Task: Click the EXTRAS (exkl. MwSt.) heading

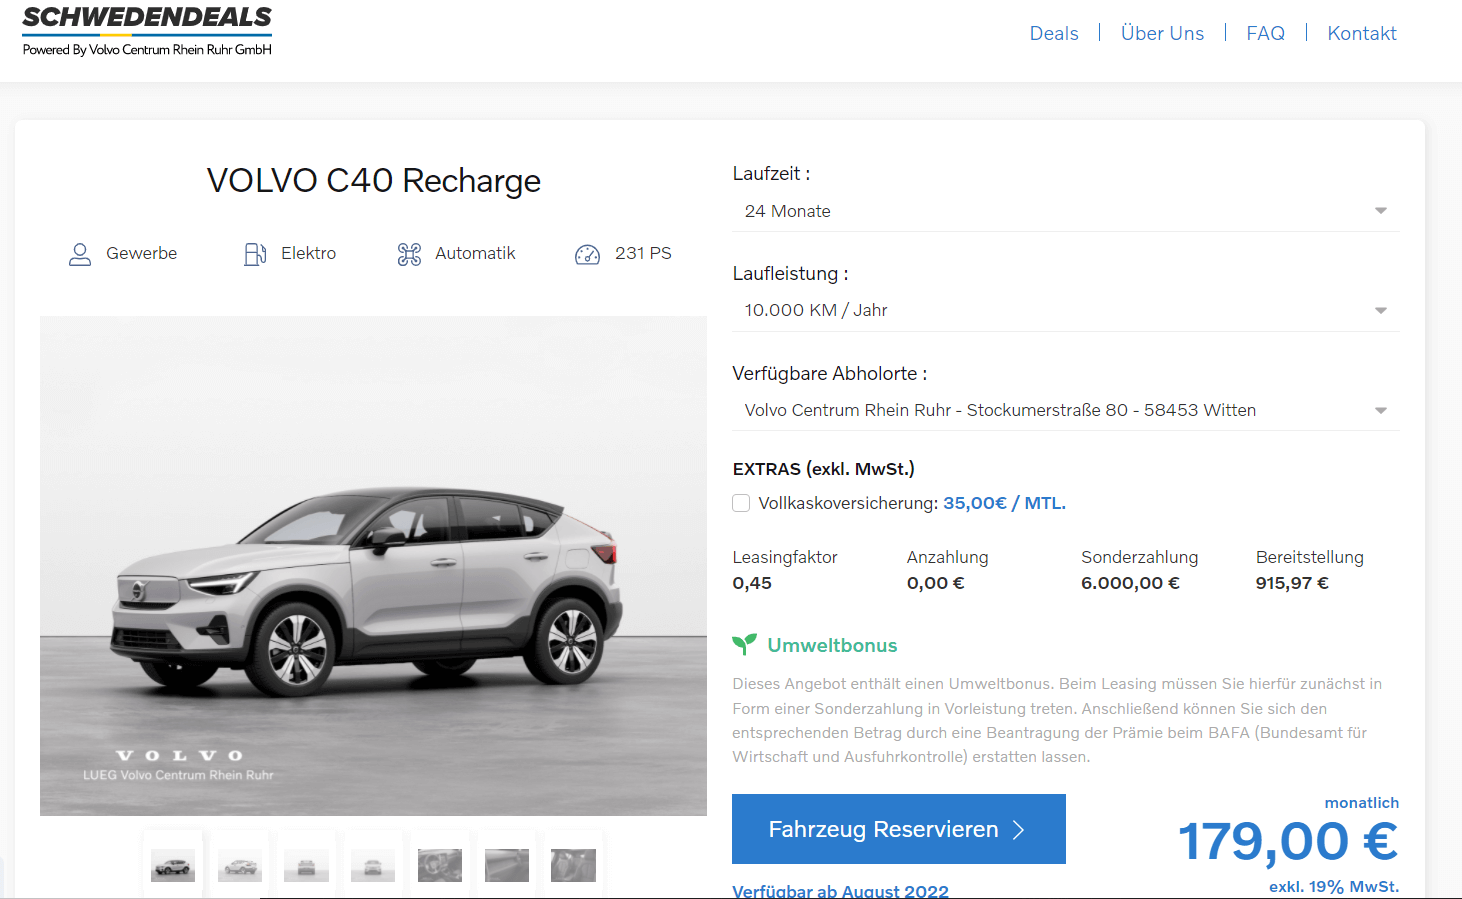Action: 823,469
